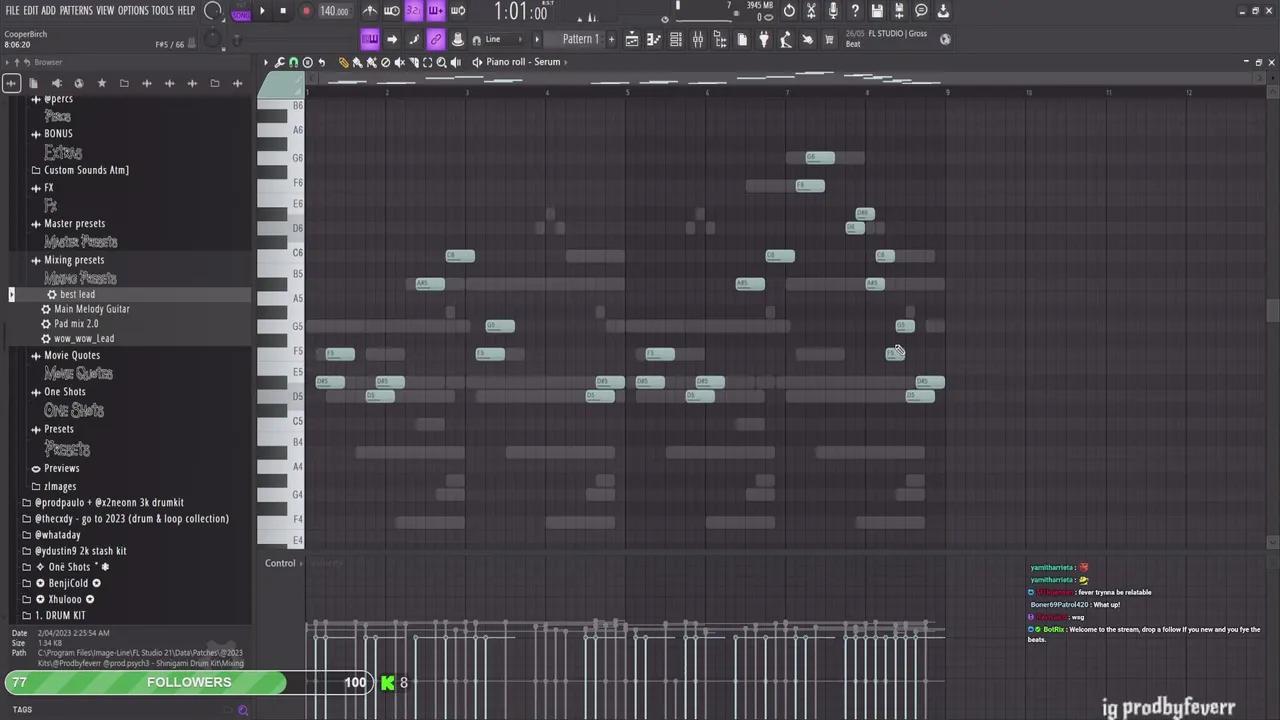Toggle the metronome button in the top toolbar
The image size is (1280, 720).
coord(370,11)
